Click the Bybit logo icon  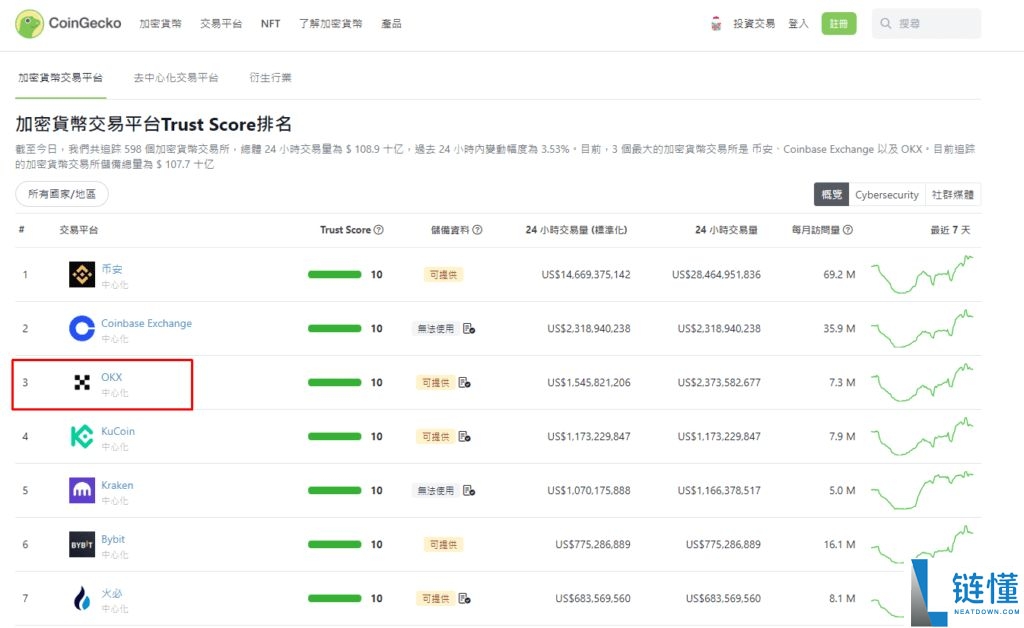[x=82, y=544]
